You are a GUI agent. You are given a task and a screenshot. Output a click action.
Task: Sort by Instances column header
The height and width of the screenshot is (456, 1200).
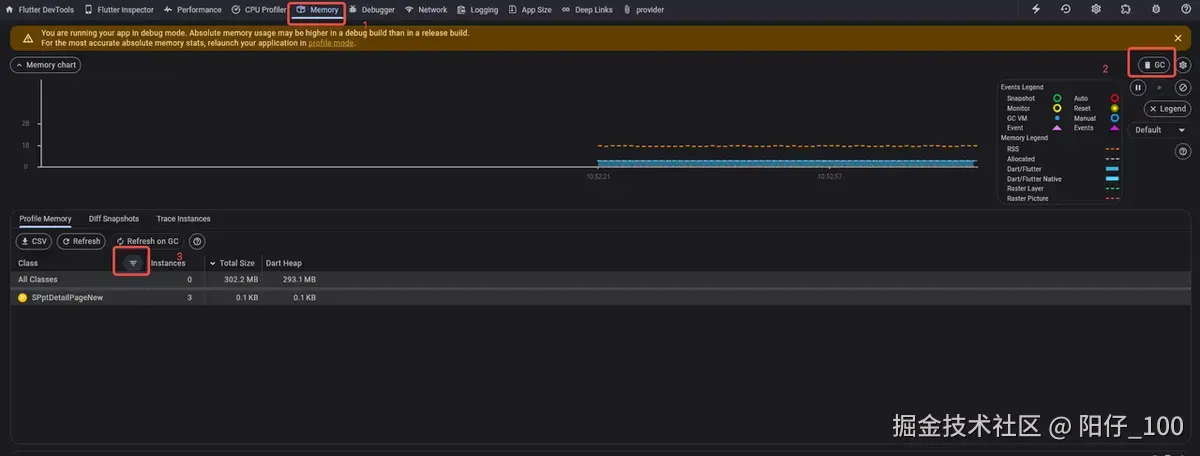[167, 263]
